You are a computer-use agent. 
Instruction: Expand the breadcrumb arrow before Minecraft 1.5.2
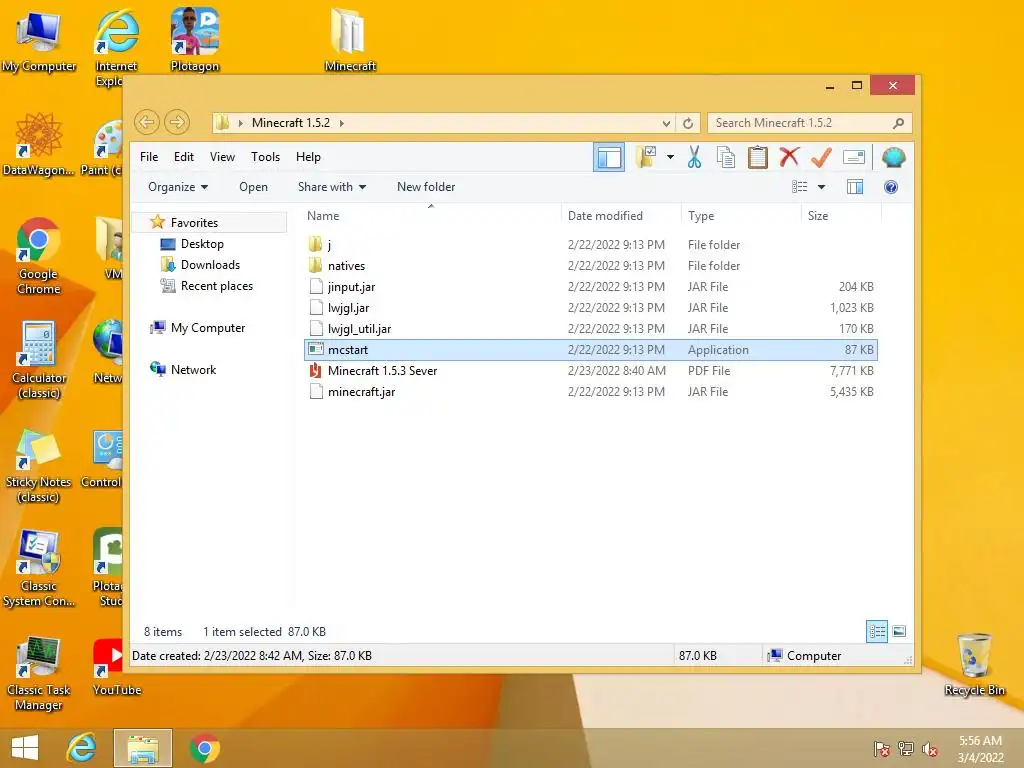[x=240, y=123]
